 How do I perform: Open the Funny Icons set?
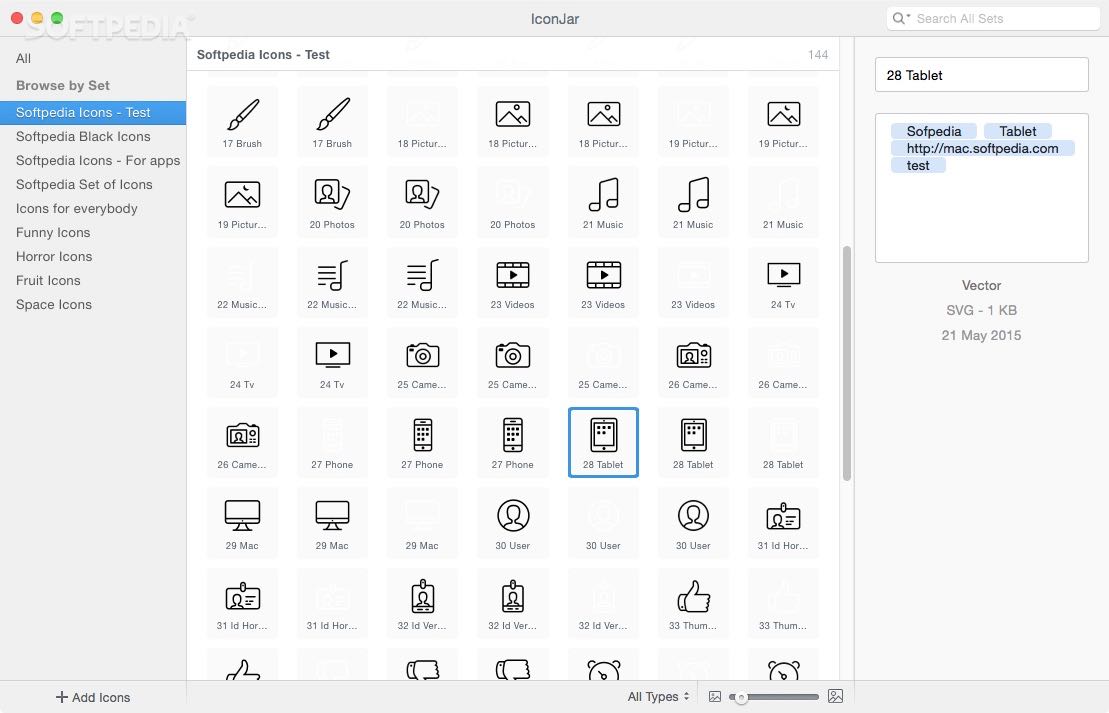point(52,232)
